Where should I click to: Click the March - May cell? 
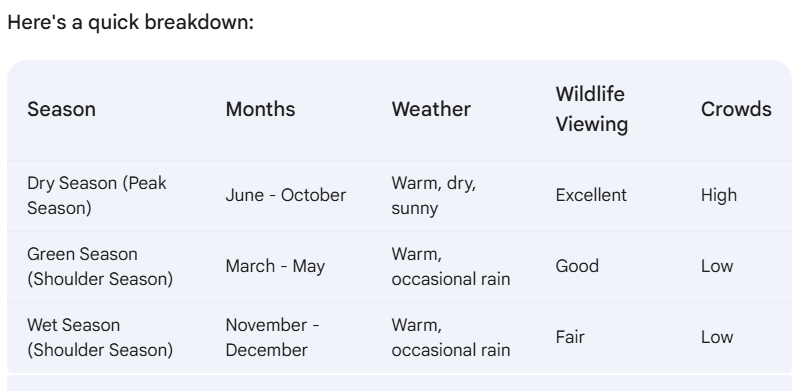coord(275,267)
